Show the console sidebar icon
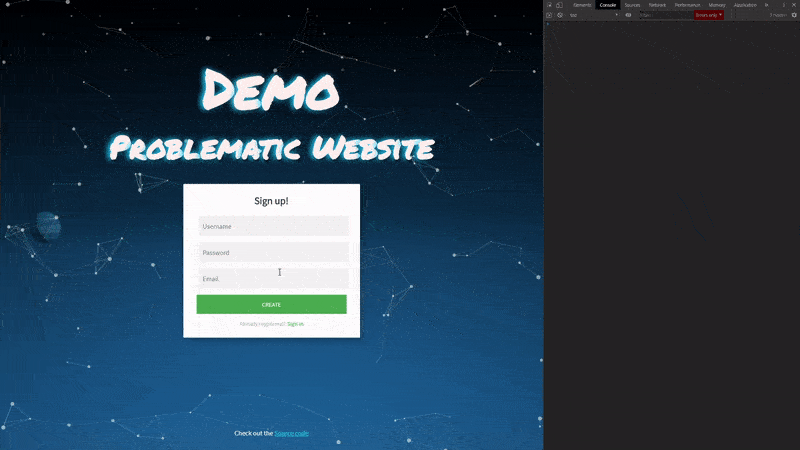Screen dimensions: 800x450 click(549, 15)
